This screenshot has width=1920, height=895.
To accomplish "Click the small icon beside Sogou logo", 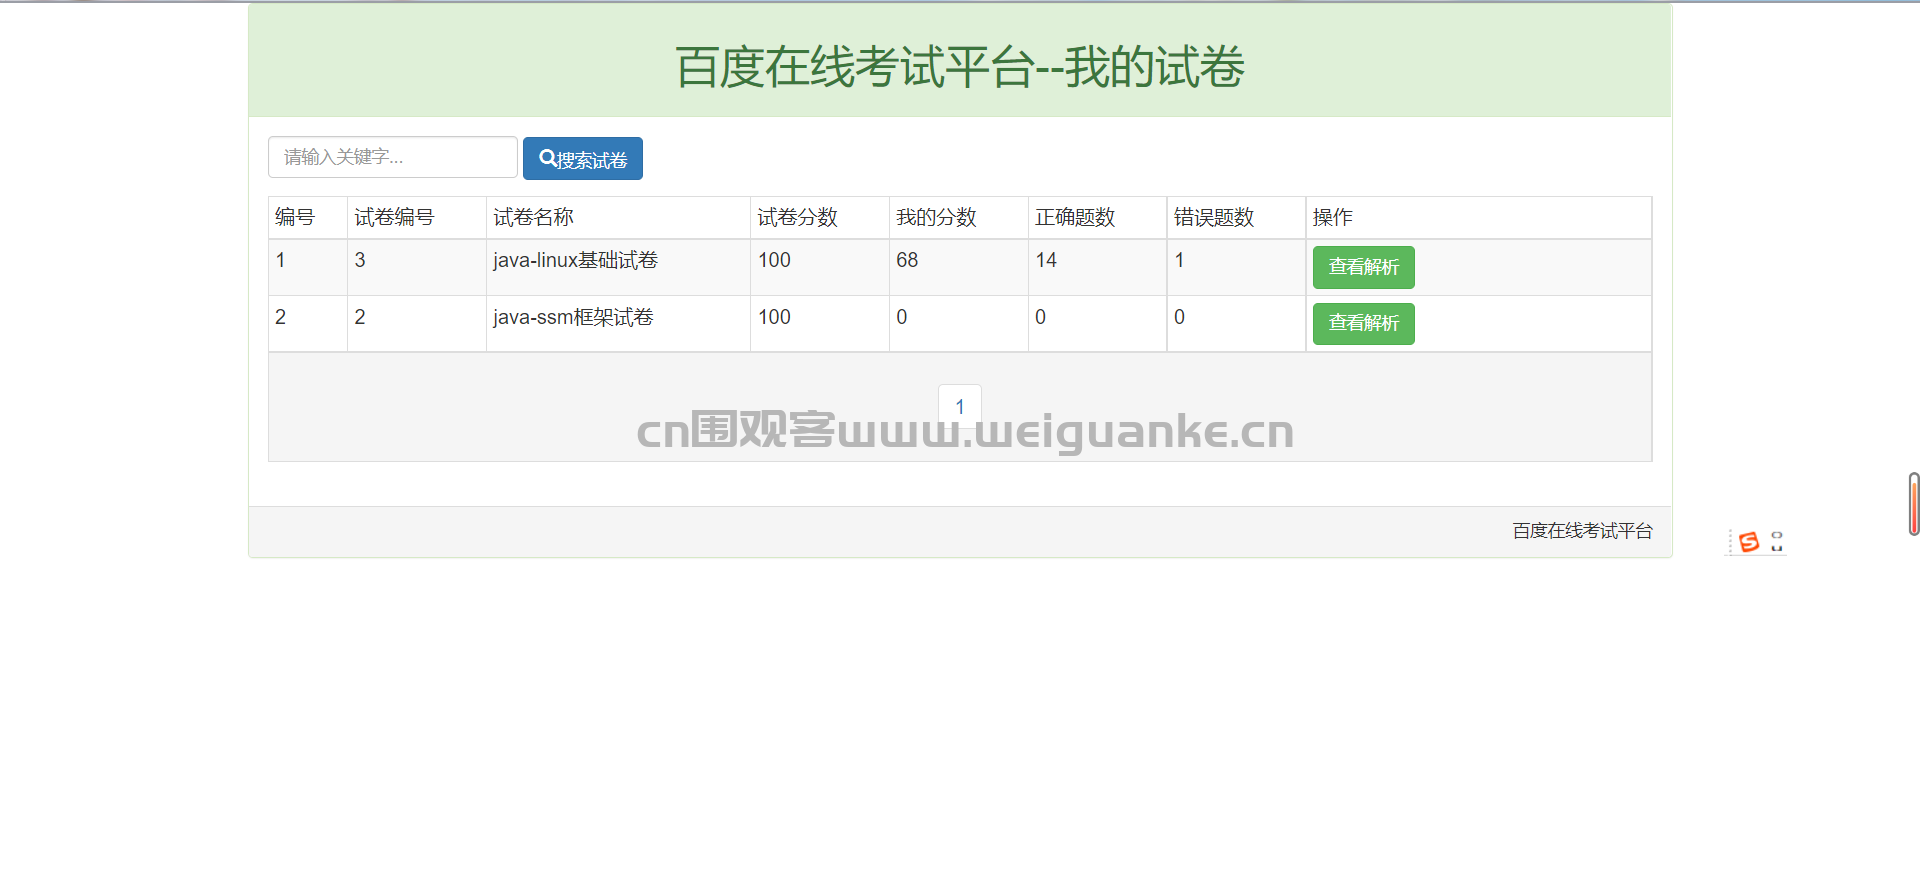I will (x=1777, y=541).
